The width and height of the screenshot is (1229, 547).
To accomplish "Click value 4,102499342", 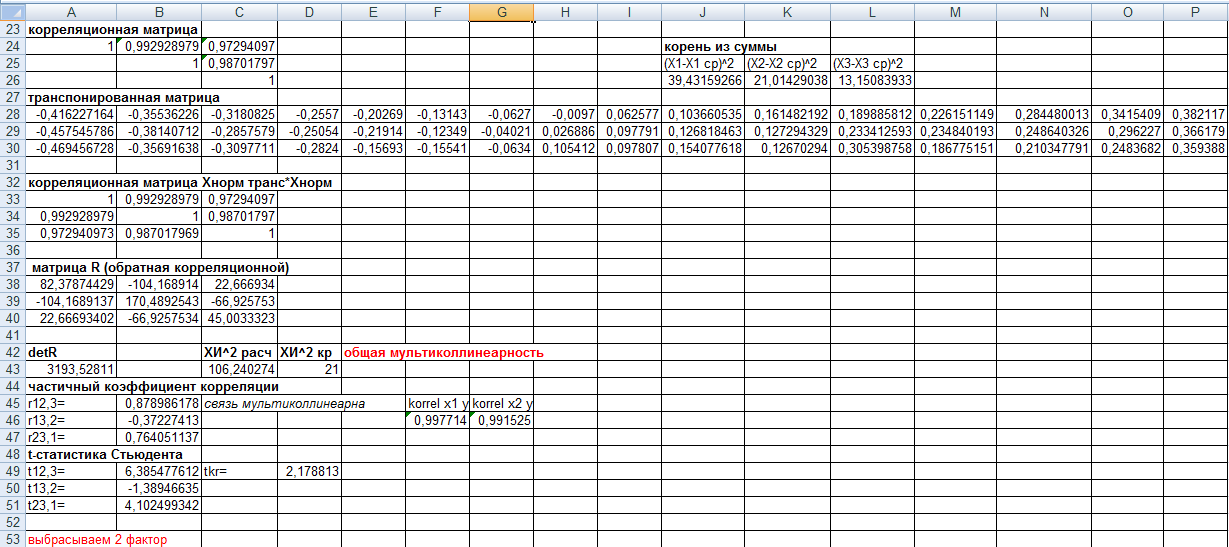I will 158,506.
